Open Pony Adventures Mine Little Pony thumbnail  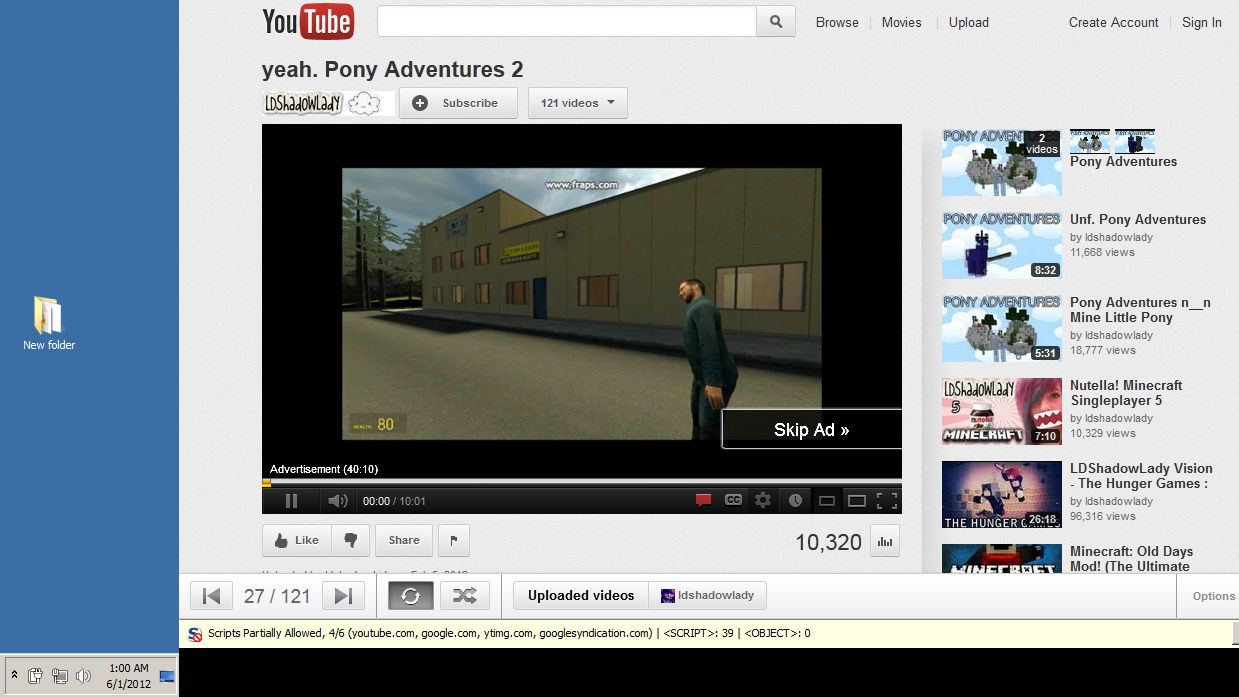[1001, 328]
